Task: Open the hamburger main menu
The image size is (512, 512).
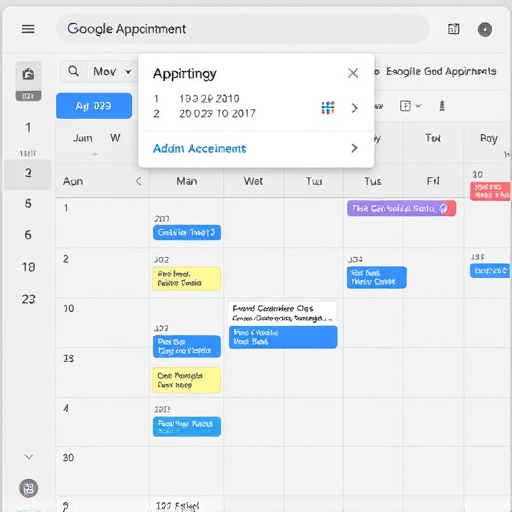Action: pos(28,29)
